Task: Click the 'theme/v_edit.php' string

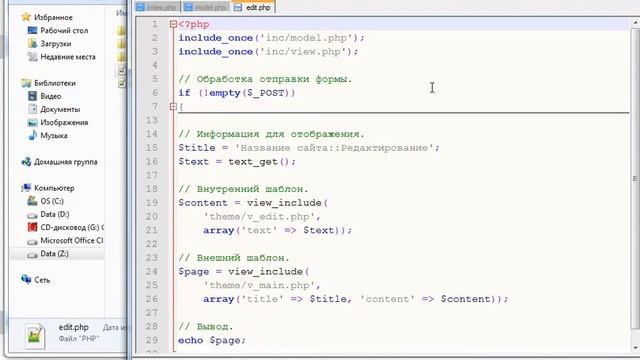Action: 259,217
